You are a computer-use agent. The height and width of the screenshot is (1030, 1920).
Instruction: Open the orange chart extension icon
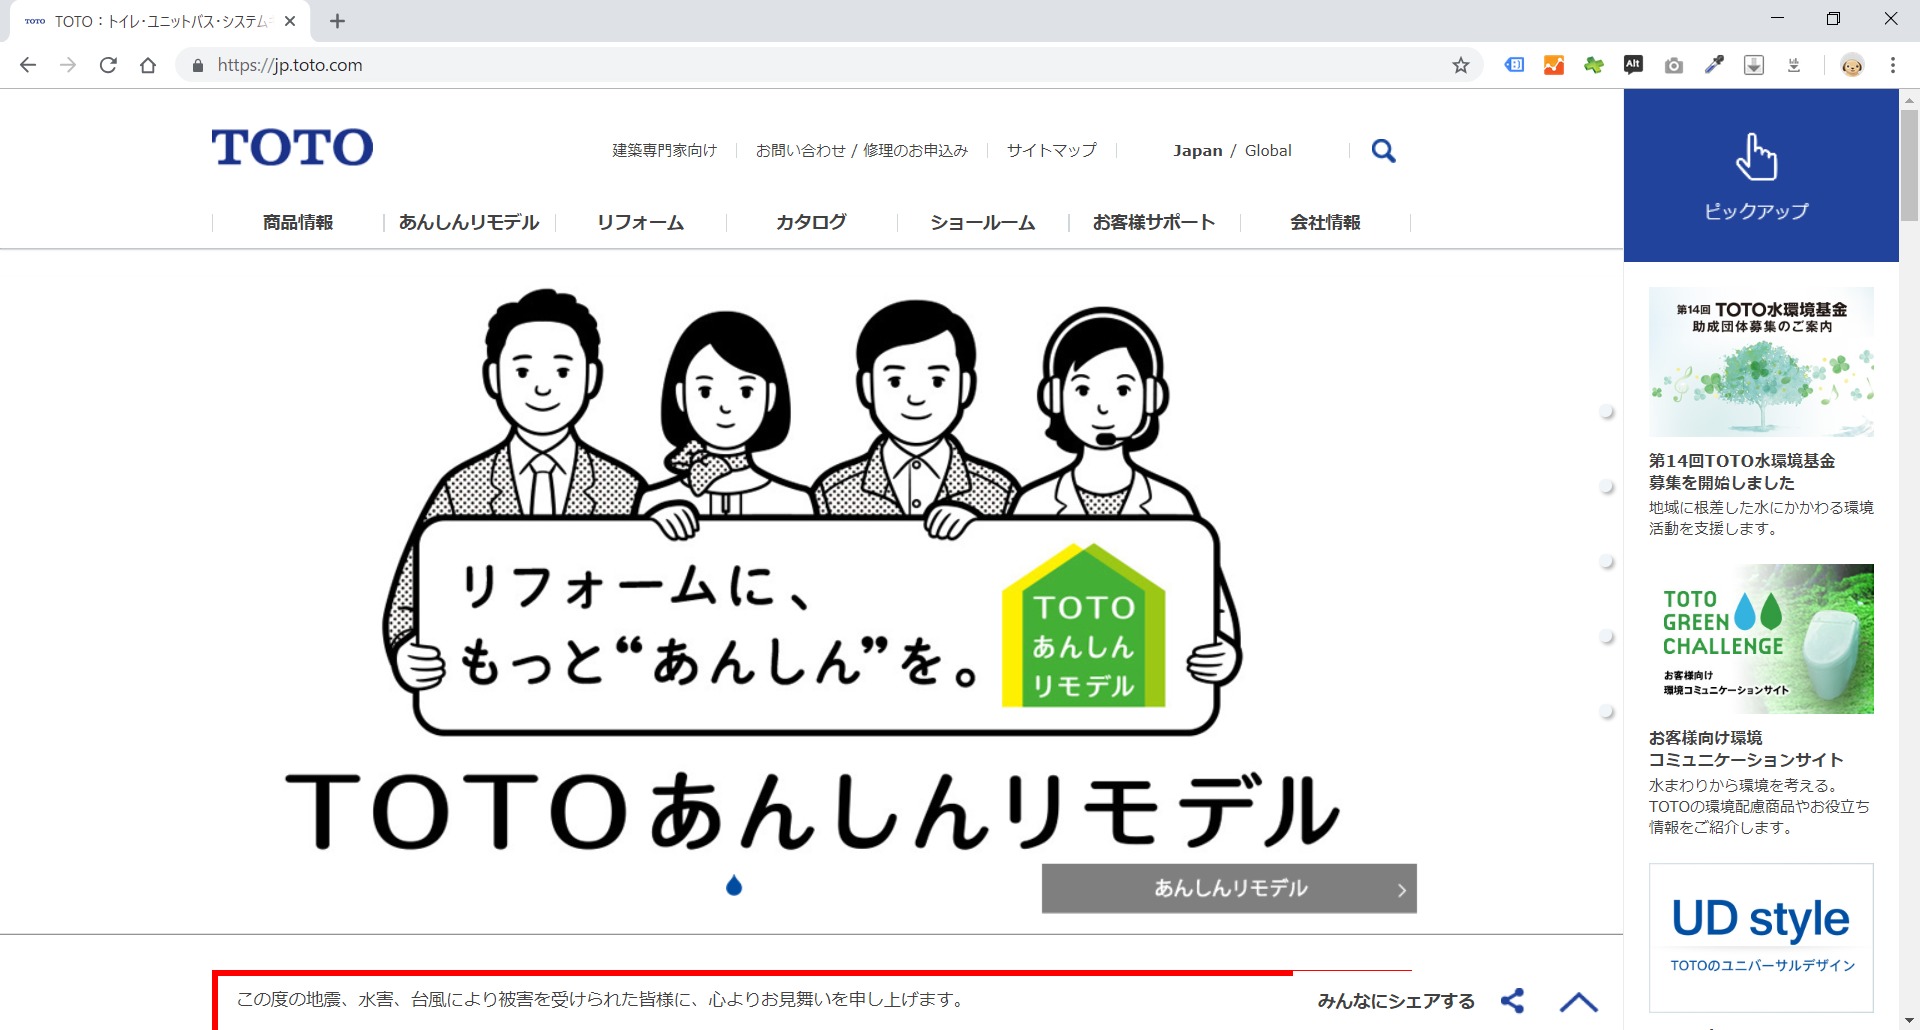pos(1554,65)
